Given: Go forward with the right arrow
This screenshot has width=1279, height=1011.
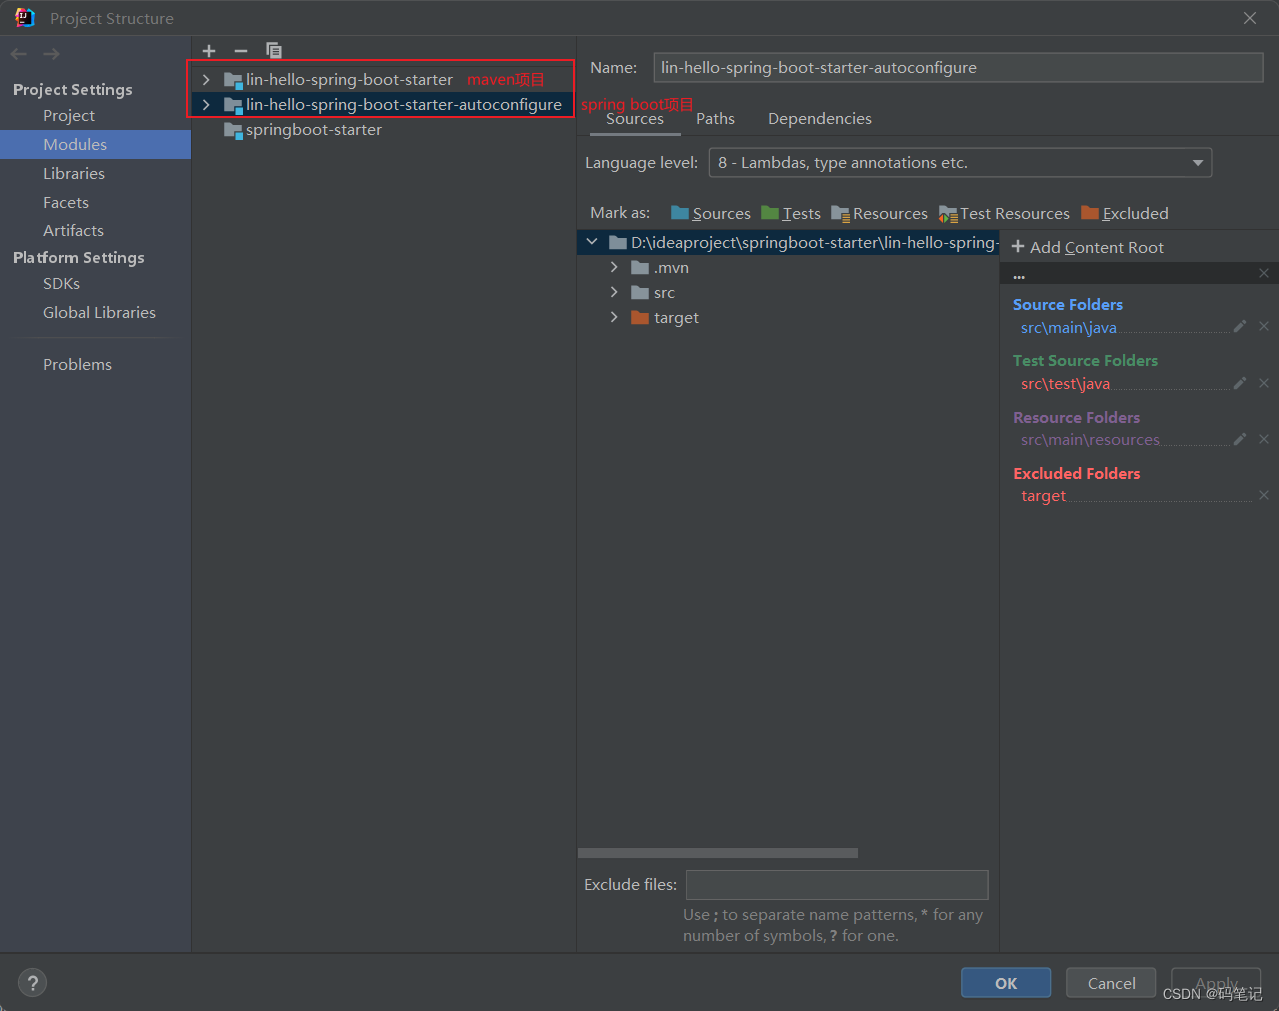Looking at the screenshot, I should [51, 54].
